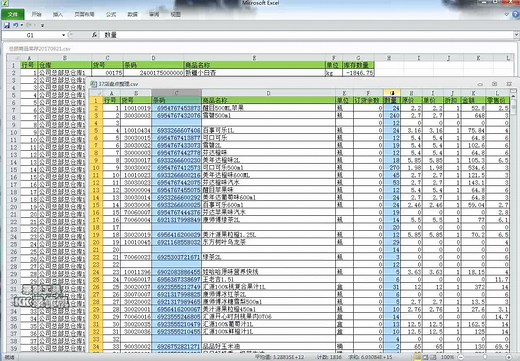The height and width of the screenshot is (361, 520).
Task: Expand the formula bar with right-edge arrow
Action: pyautogui.click(x=516, y=35)
